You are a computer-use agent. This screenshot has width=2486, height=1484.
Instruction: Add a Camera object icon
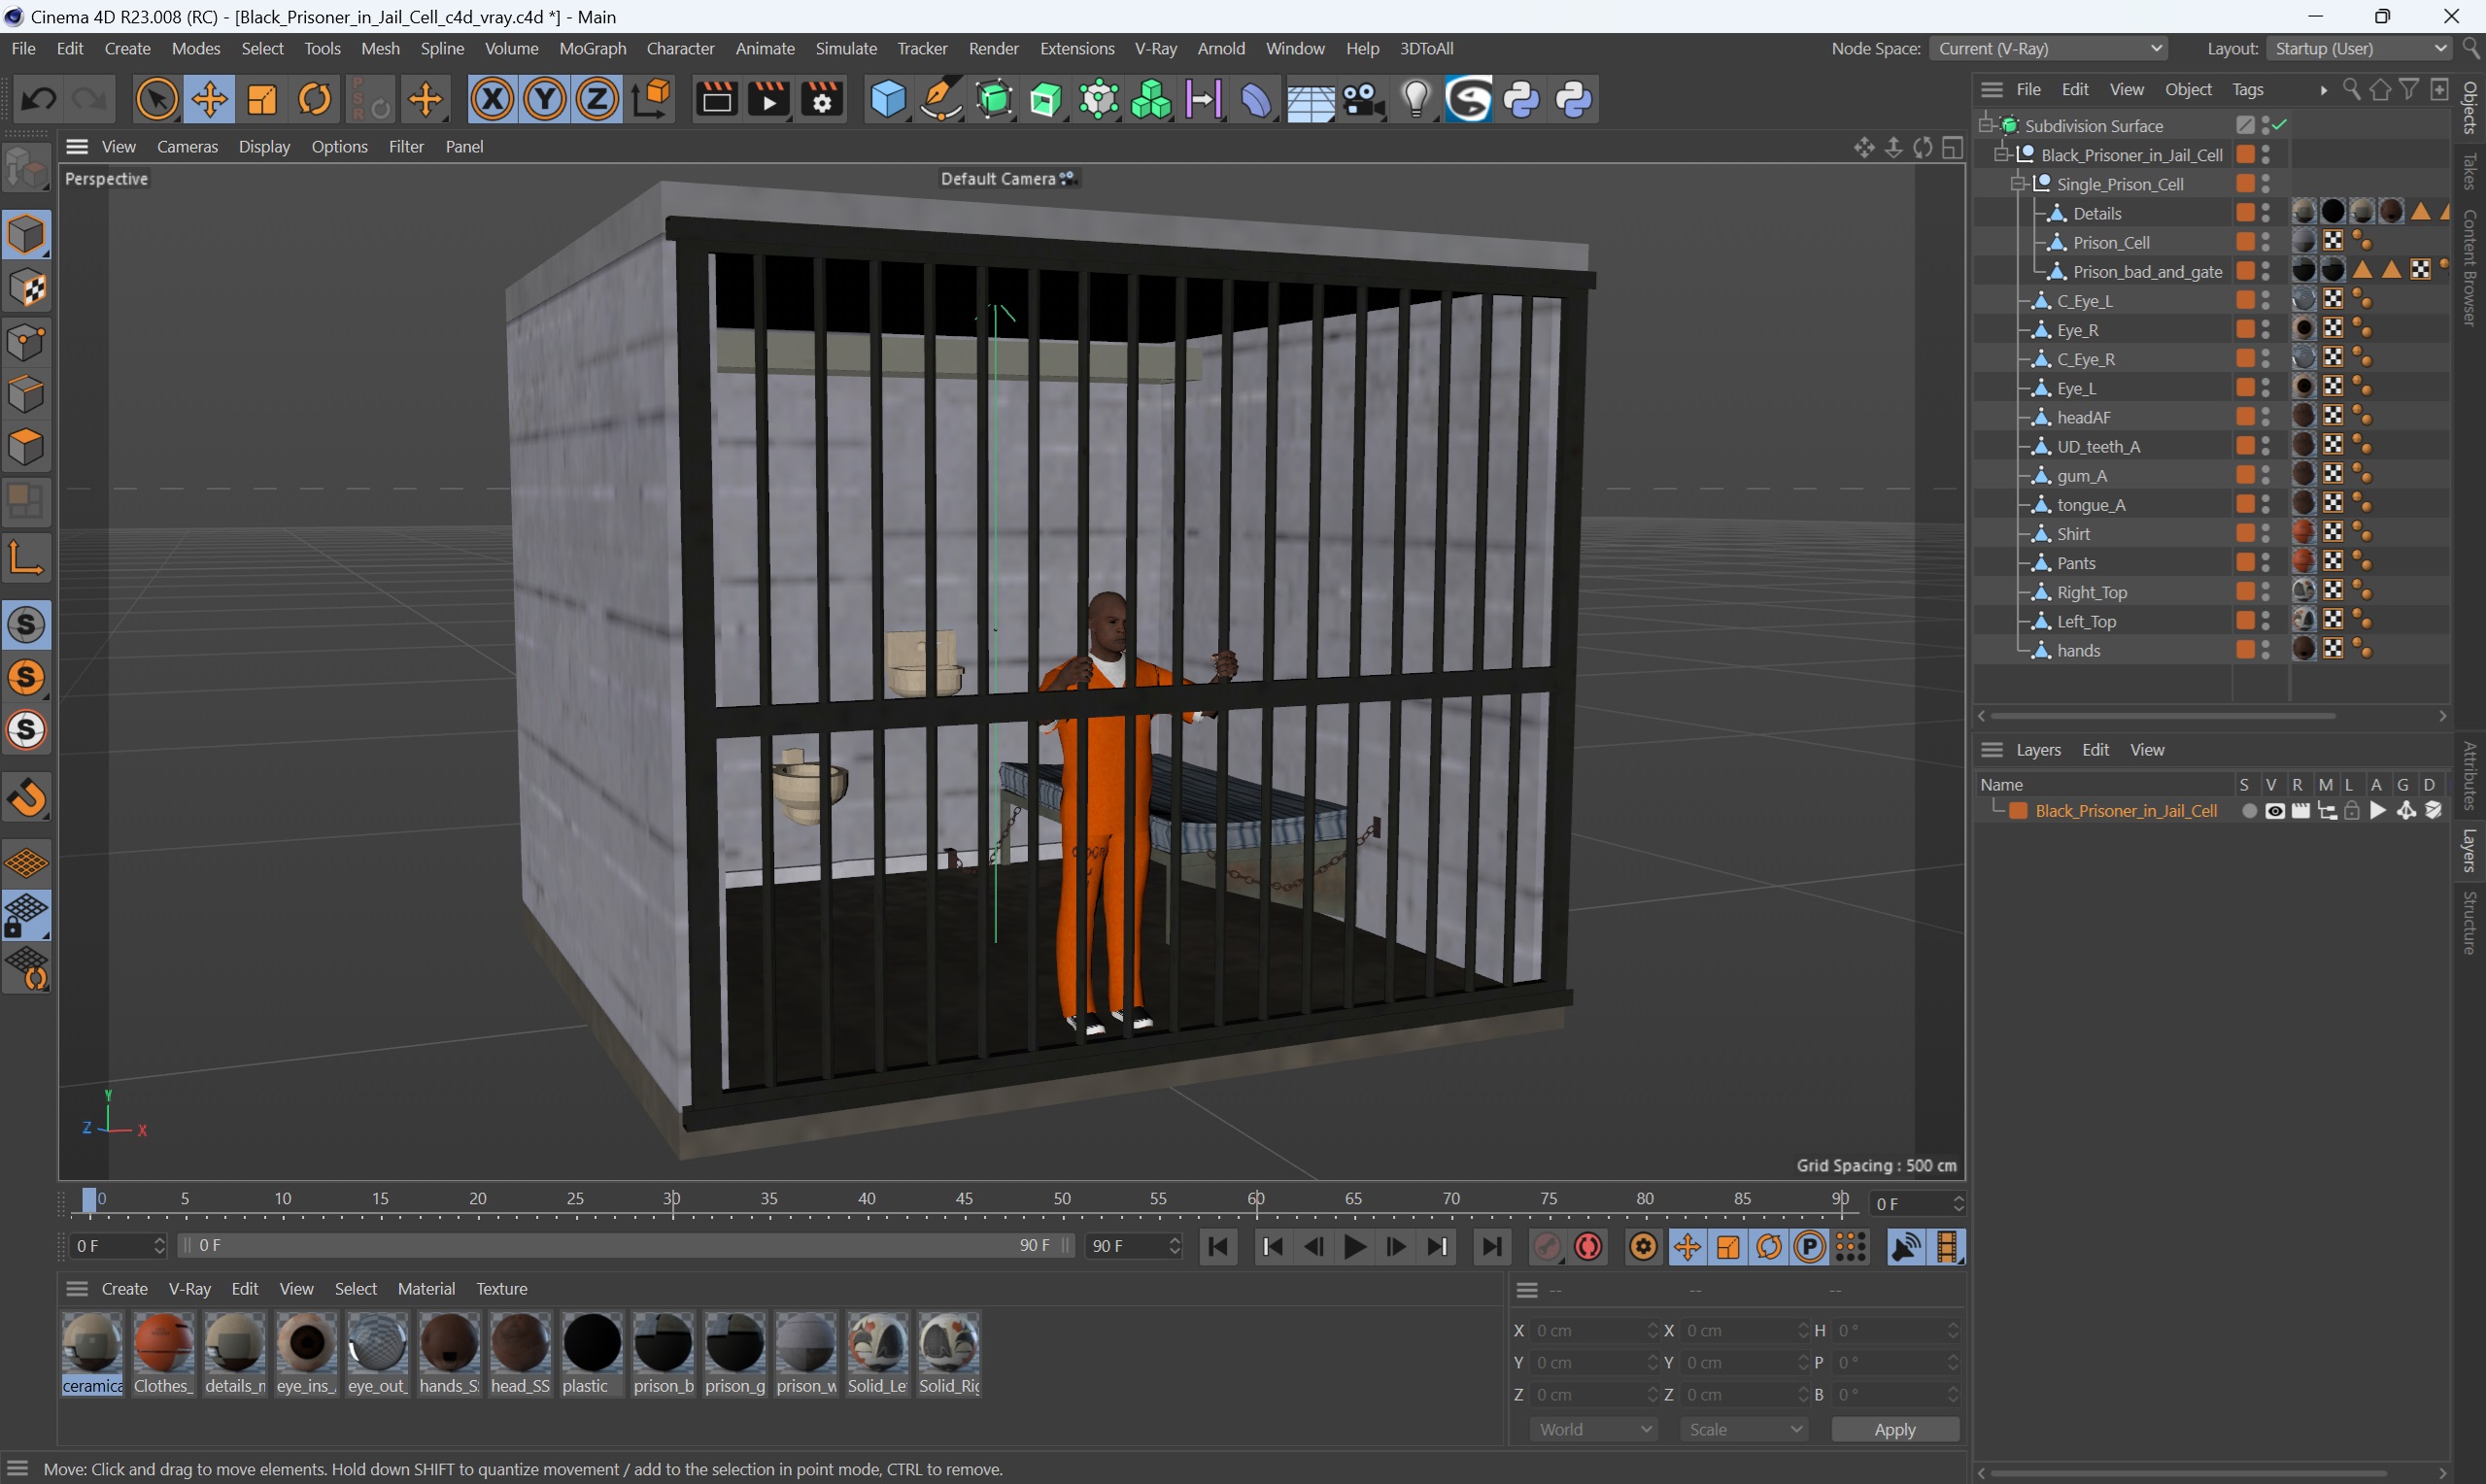coord(1363,99)
